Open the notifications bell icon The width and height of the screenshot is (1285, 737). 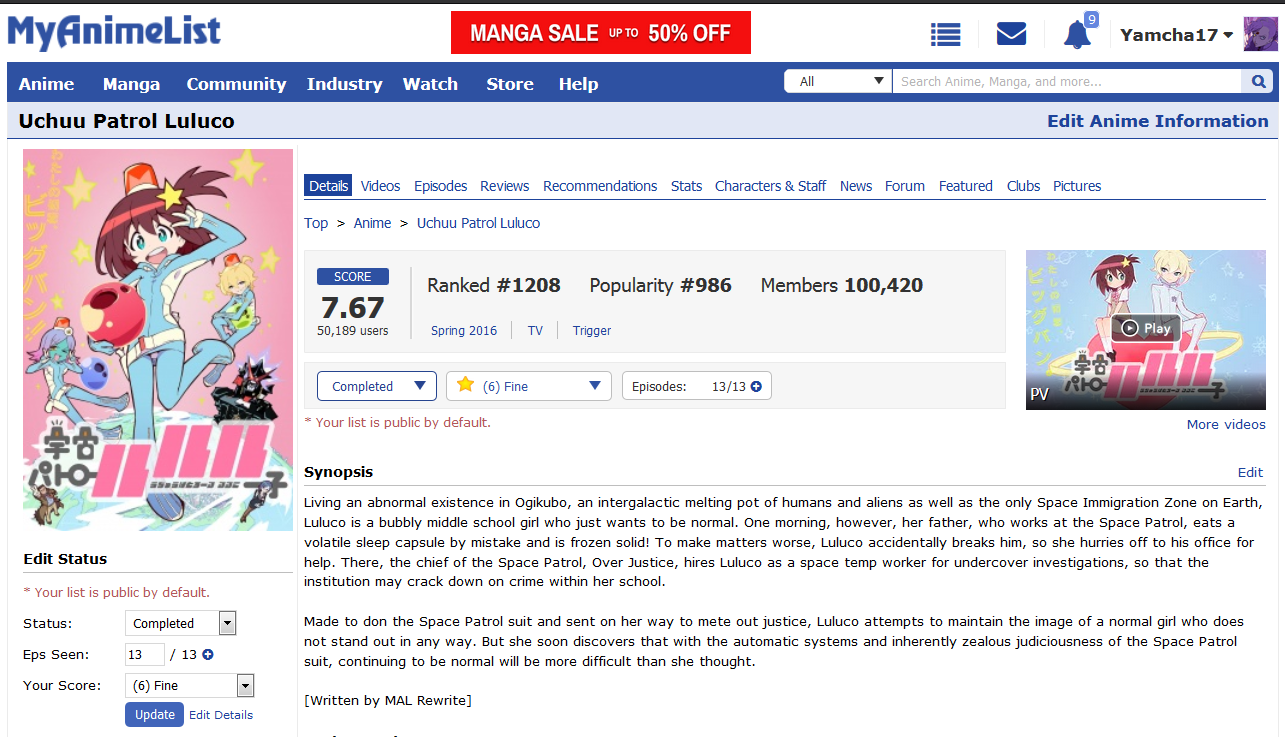point(1077,35)
